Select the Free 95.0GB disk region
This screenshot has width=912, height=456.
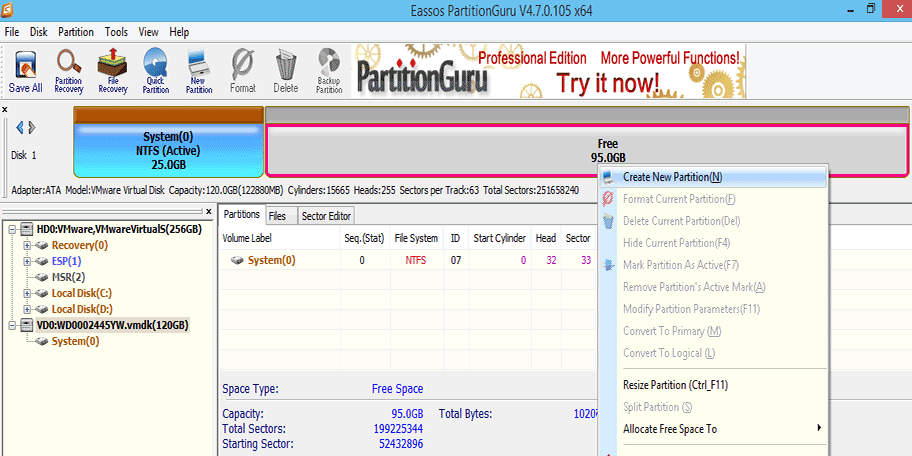tap(587, 150)
